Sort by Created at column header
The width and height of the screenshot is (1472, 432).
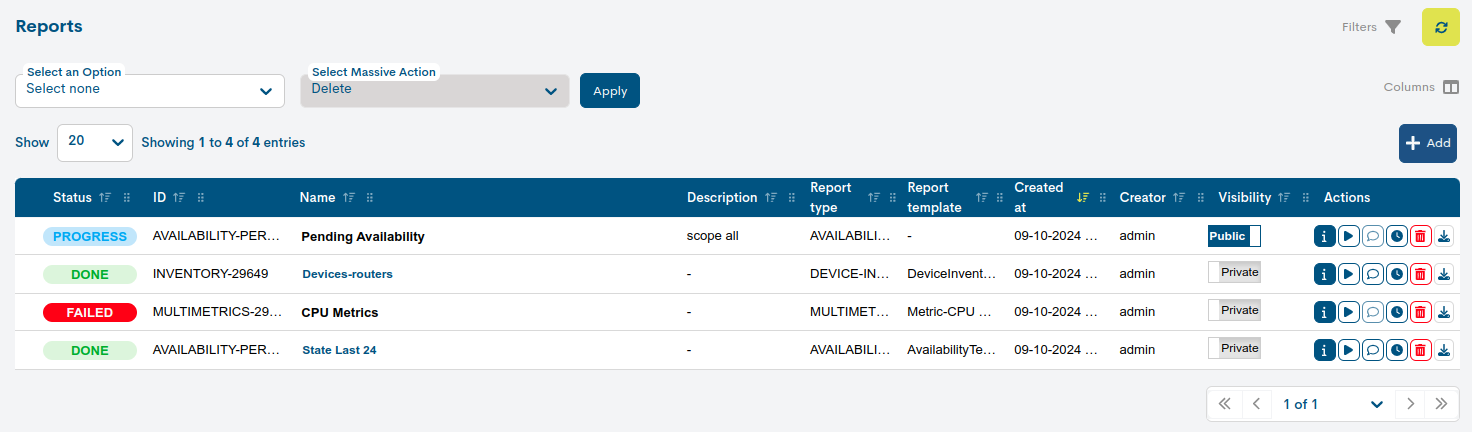click(x=1039, y=198)
